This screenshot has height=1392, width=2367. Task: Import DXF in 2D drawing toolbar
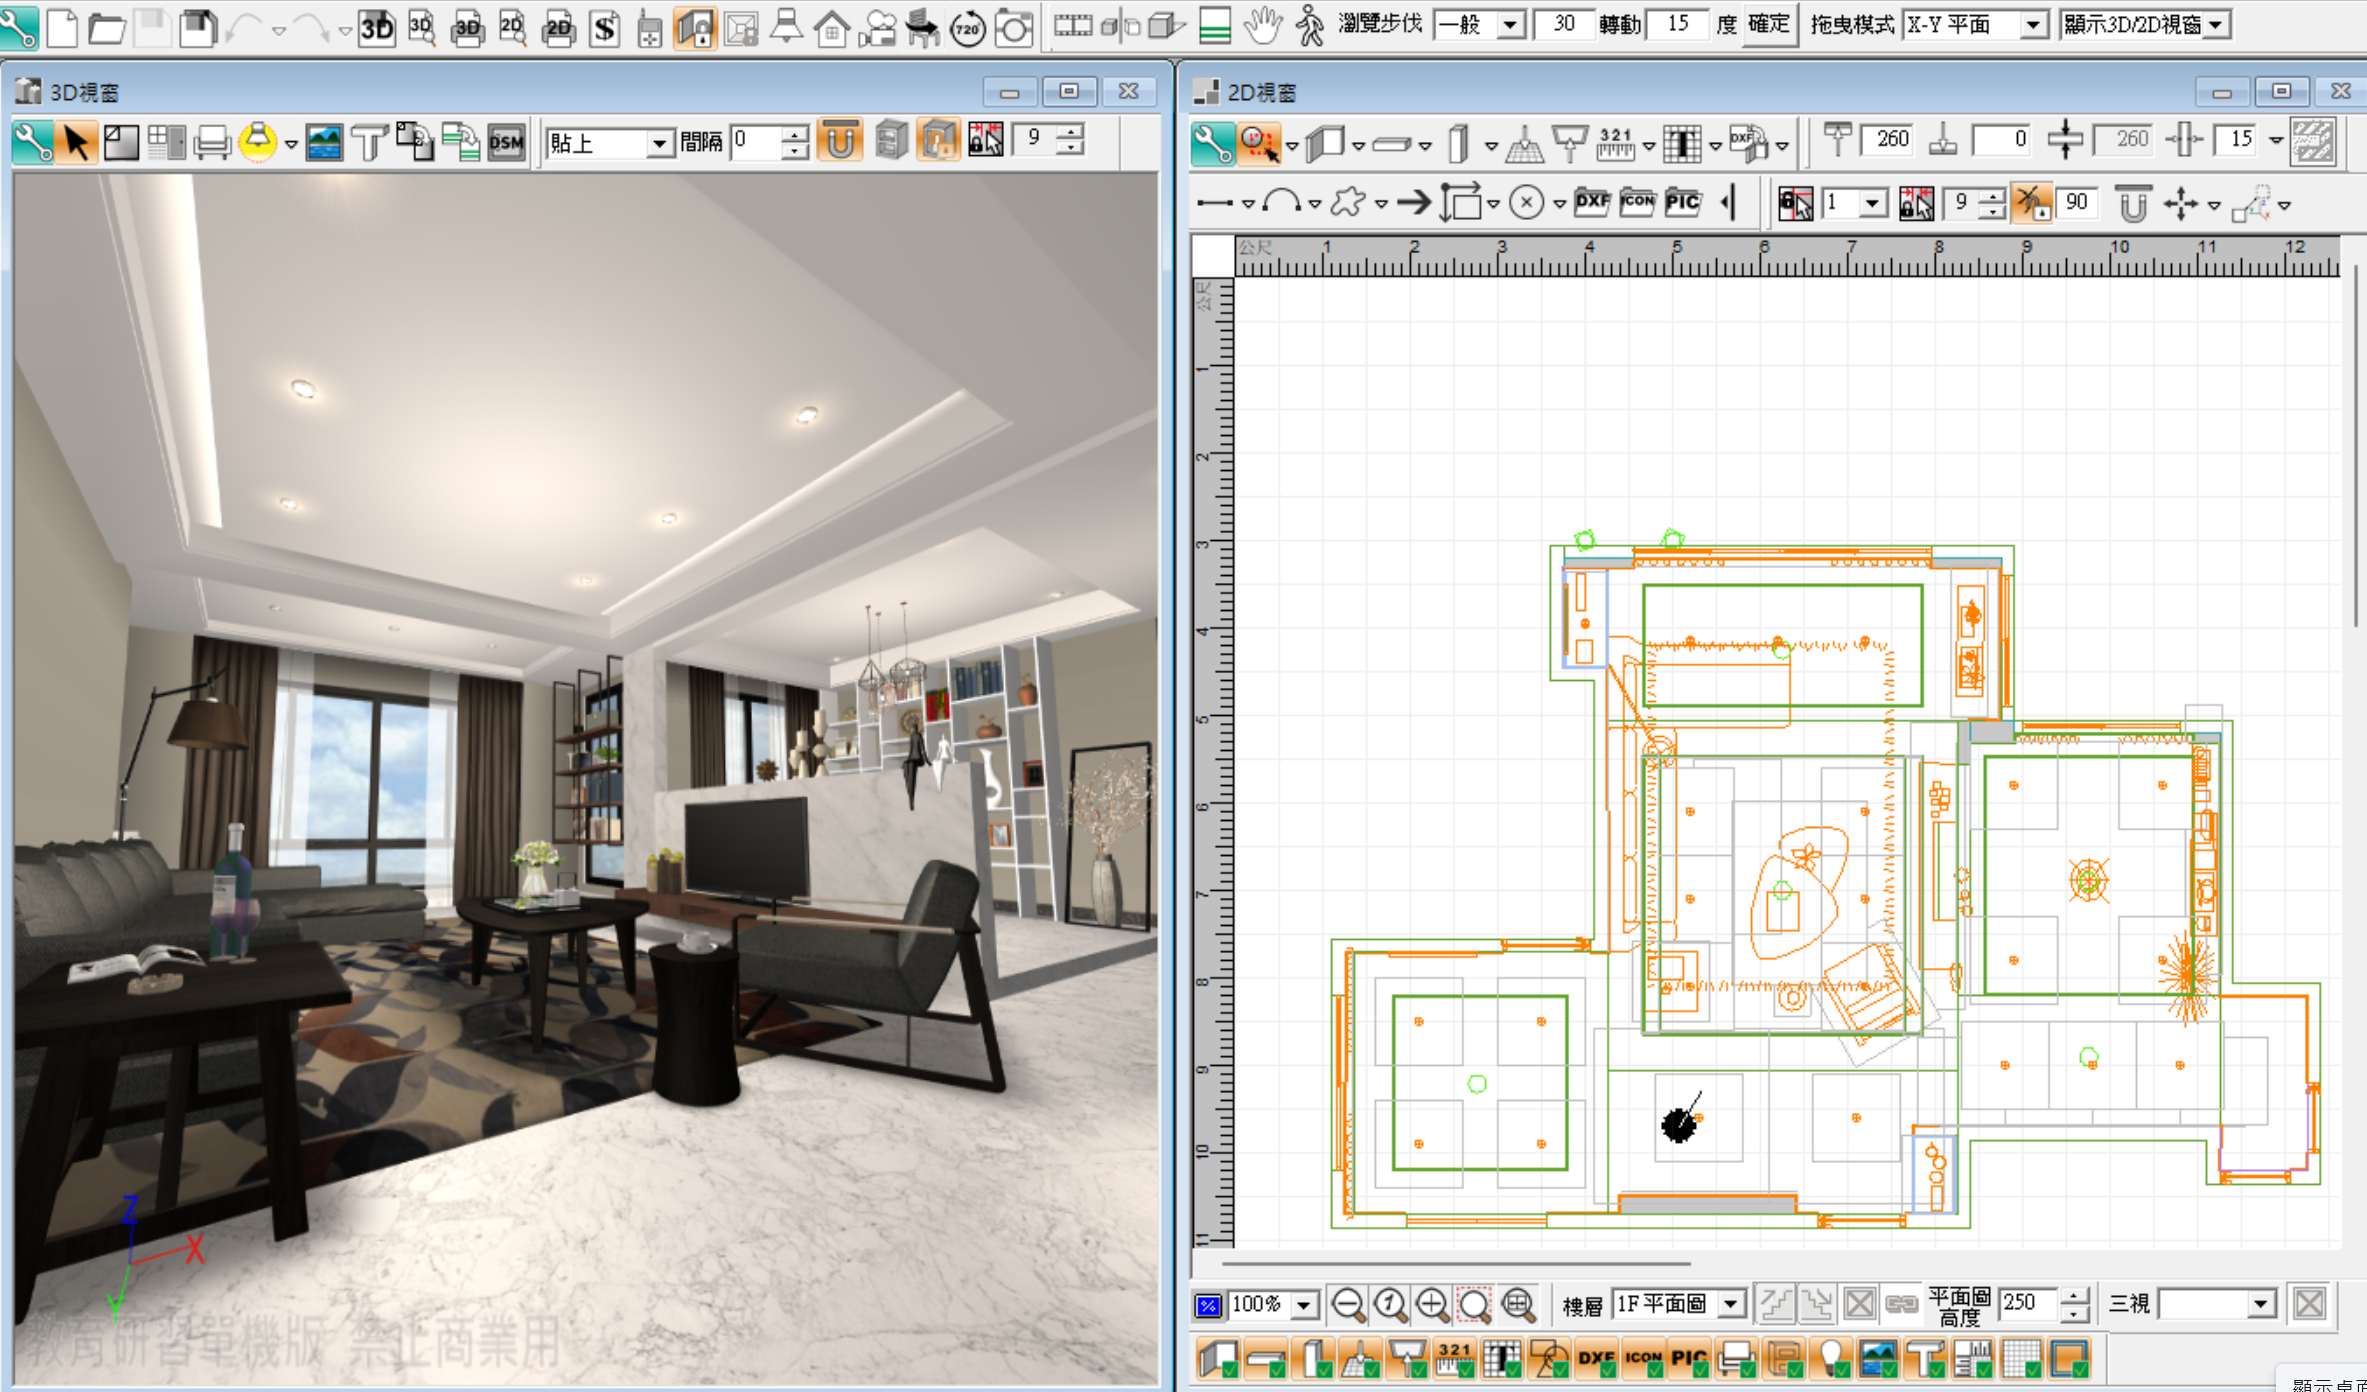(1592, 203)
